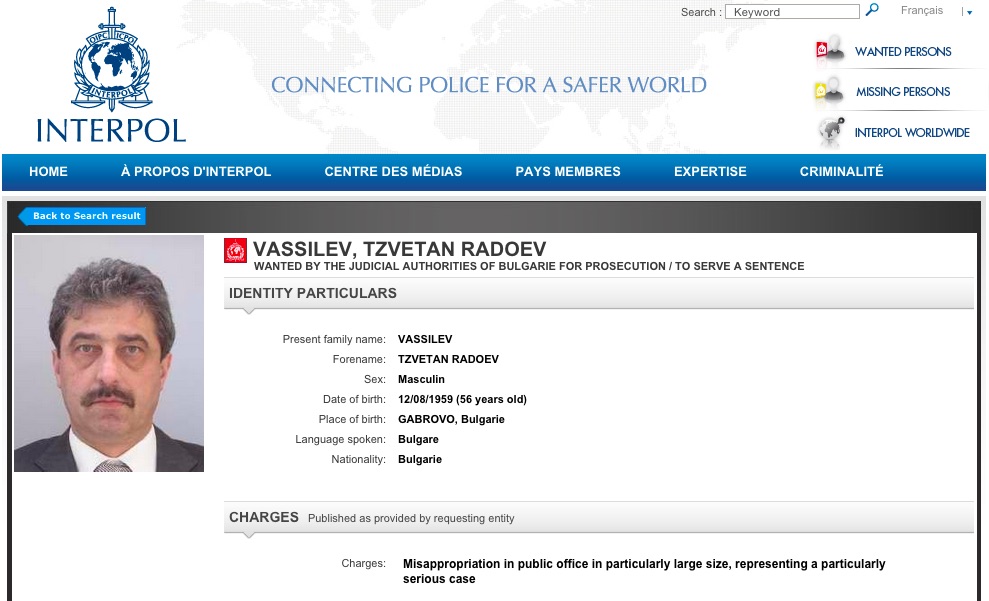Image resolution: width=989 pixels, height=601 pixels.
Task: Click forename value TZVETAN RADOEV
Action: pos(448,359)
